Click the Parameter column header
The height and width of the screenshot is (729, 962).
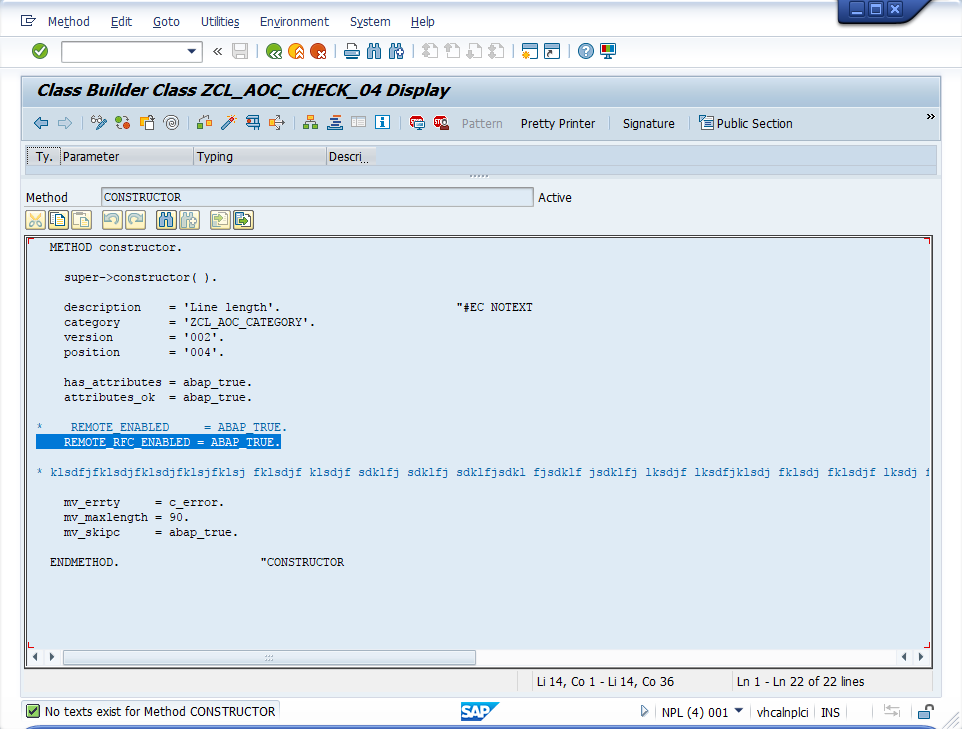point(127,156)
